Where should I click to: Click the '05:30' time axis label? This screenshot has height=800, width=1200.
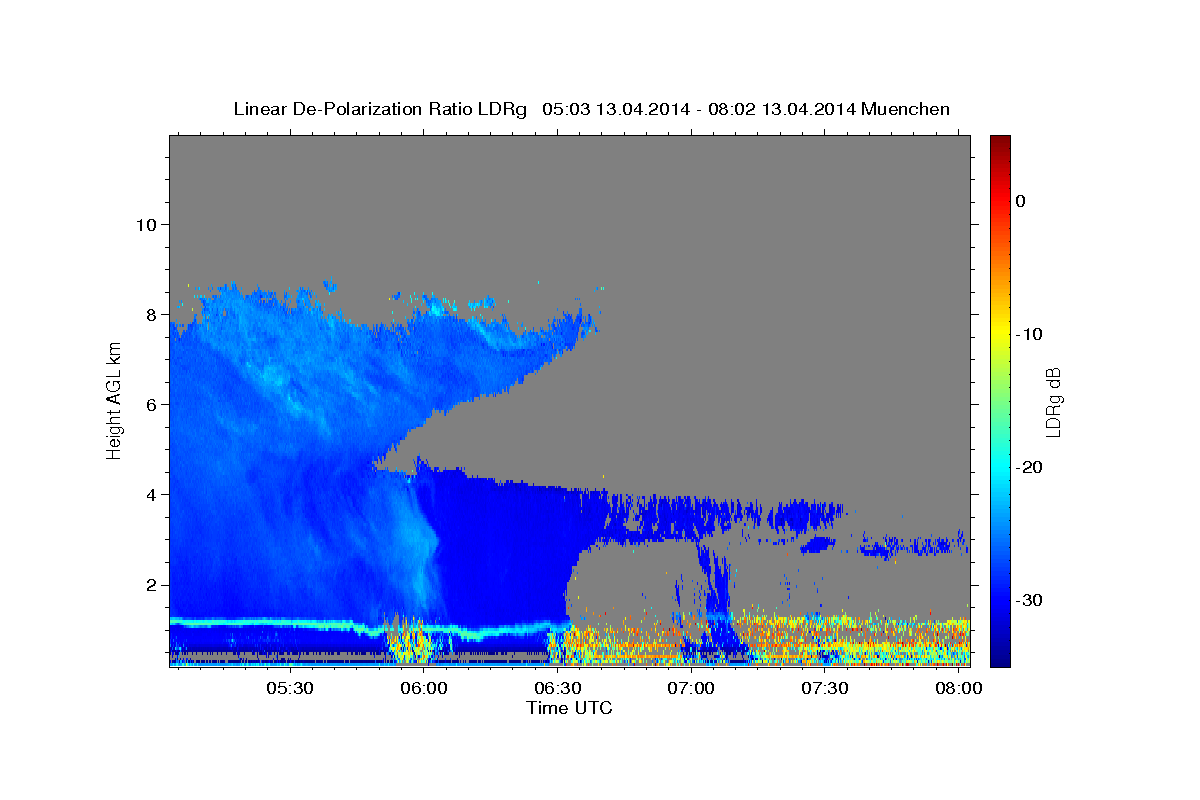pyautogui.click(x=290, y=689)
